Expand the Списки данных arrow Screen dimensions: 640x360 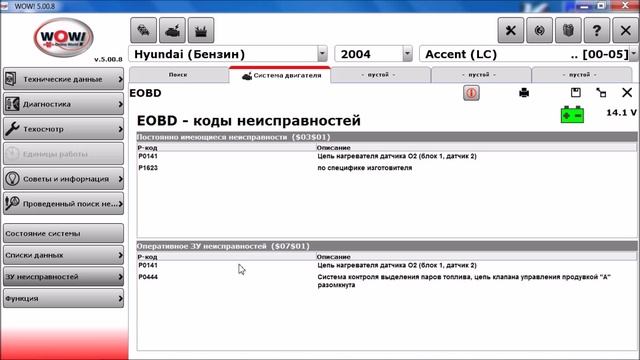coord(120,255)
